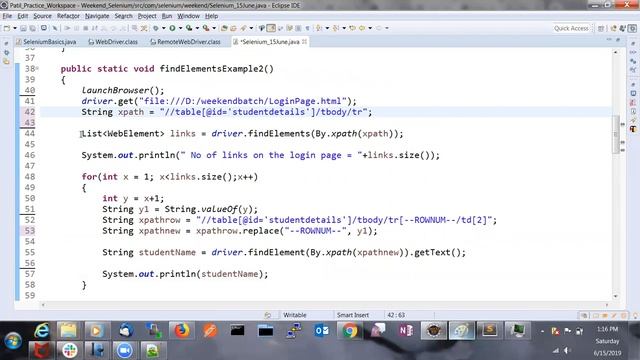Image resolution: width=640 pixels, height=360 pixels.
Task: Open the Next Annotation dropdown arrow
Action: point(327,28)
